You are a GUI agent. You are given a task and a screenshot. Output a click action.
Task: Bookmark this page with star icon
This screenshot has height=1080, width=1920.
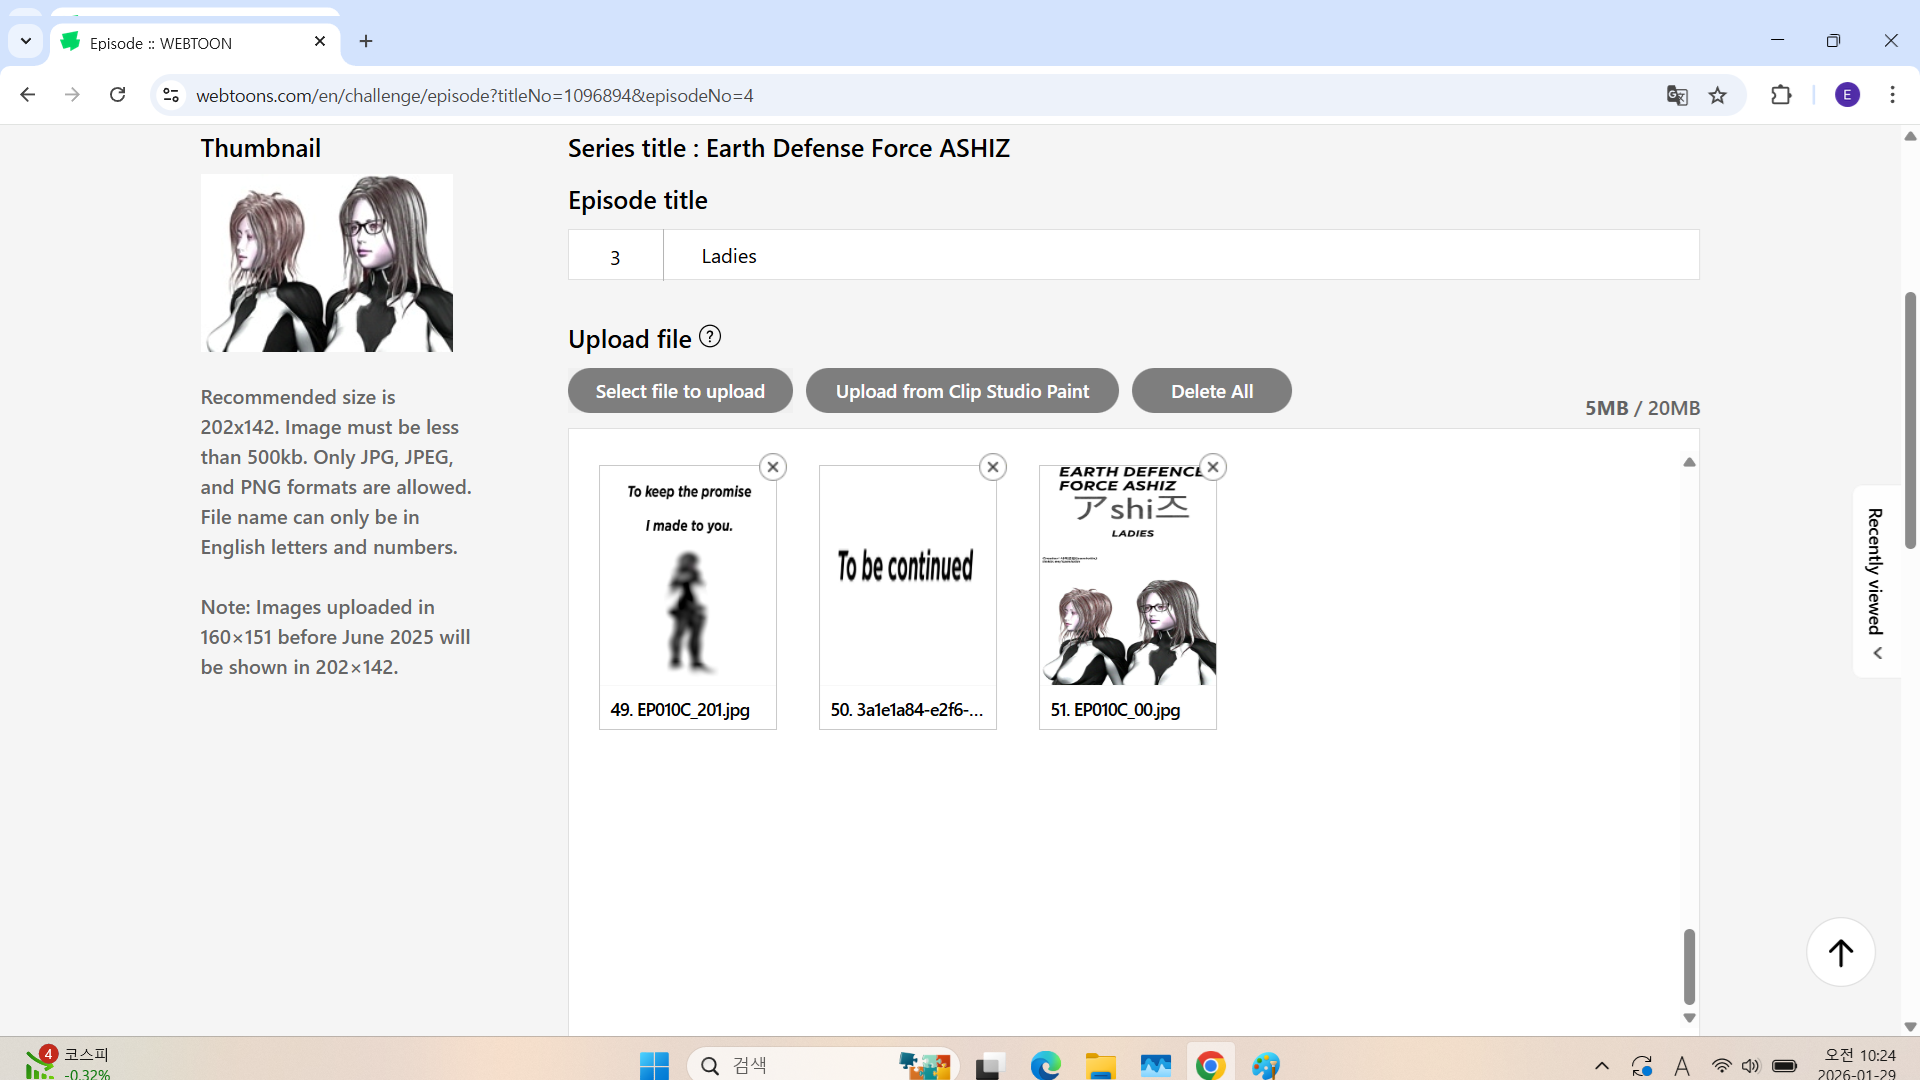[x=1718, y=95]
